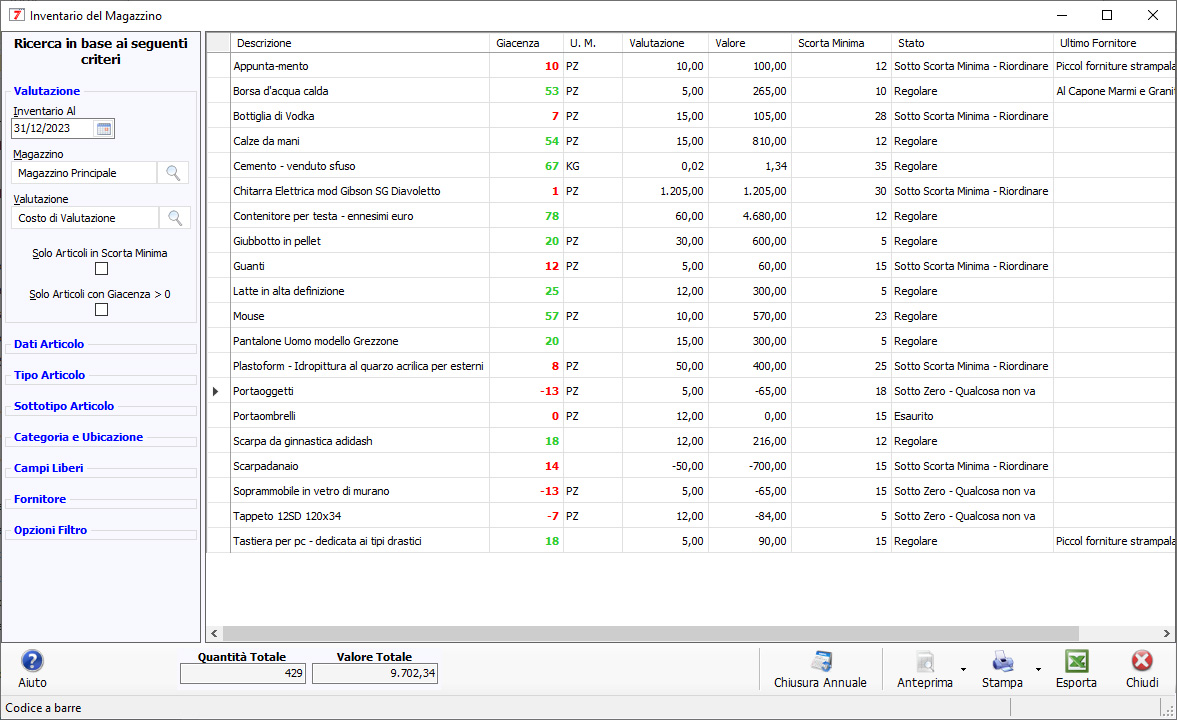1177x720 pixels.
Task: Click the Al Capone Marmi supplier cell
Action: (x=1114, y=91)
